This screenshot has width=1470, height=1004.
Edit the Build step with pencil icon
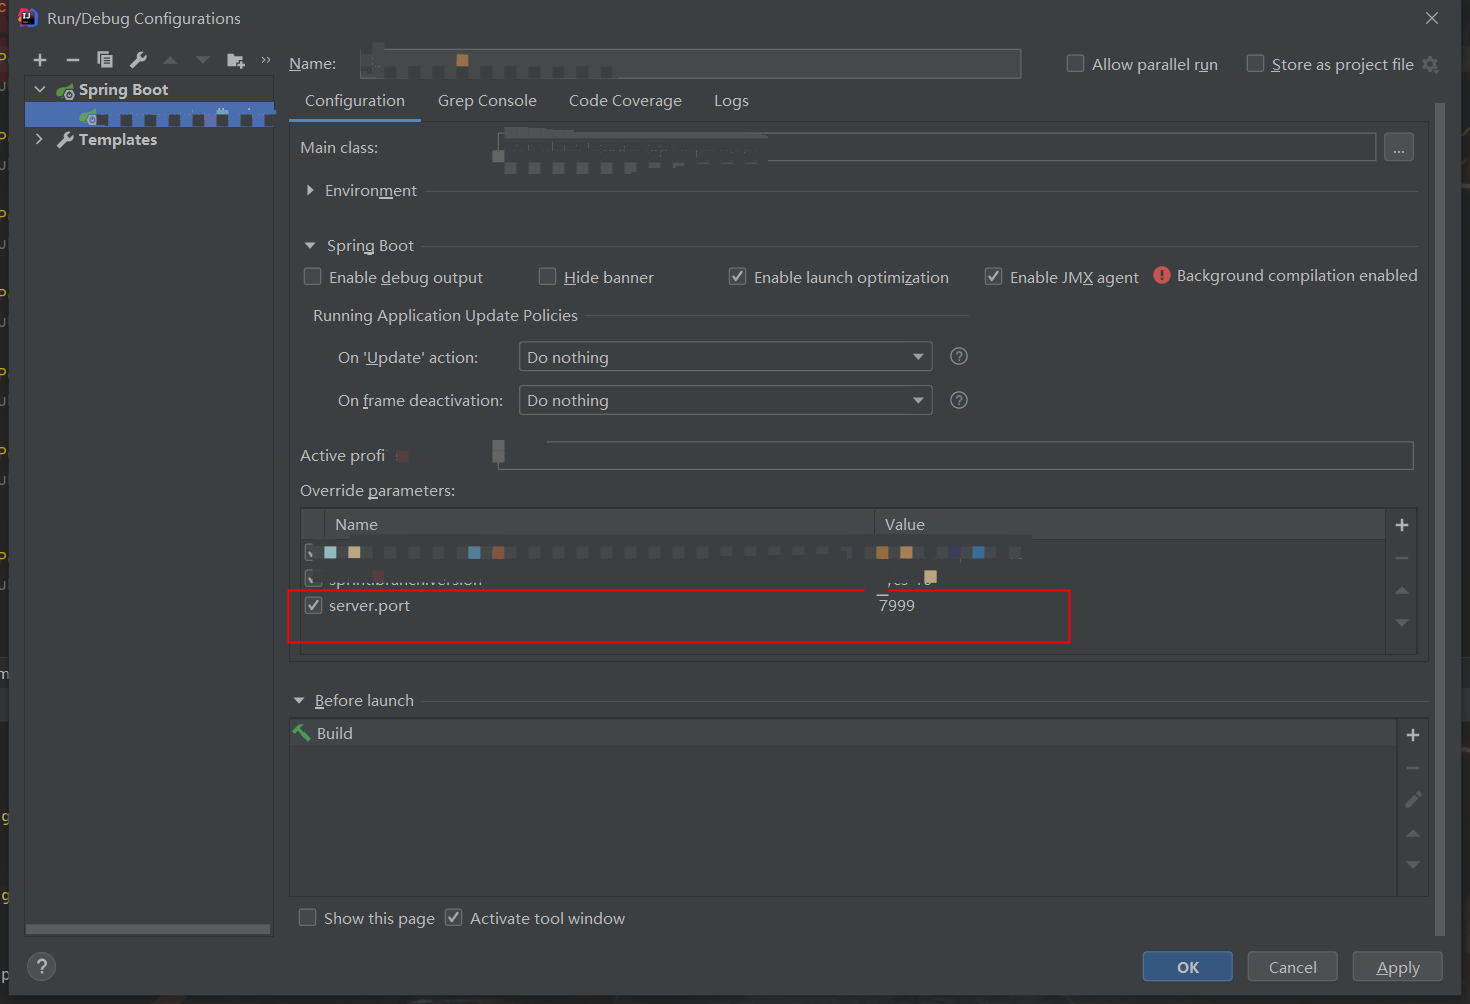point(1413,800)
